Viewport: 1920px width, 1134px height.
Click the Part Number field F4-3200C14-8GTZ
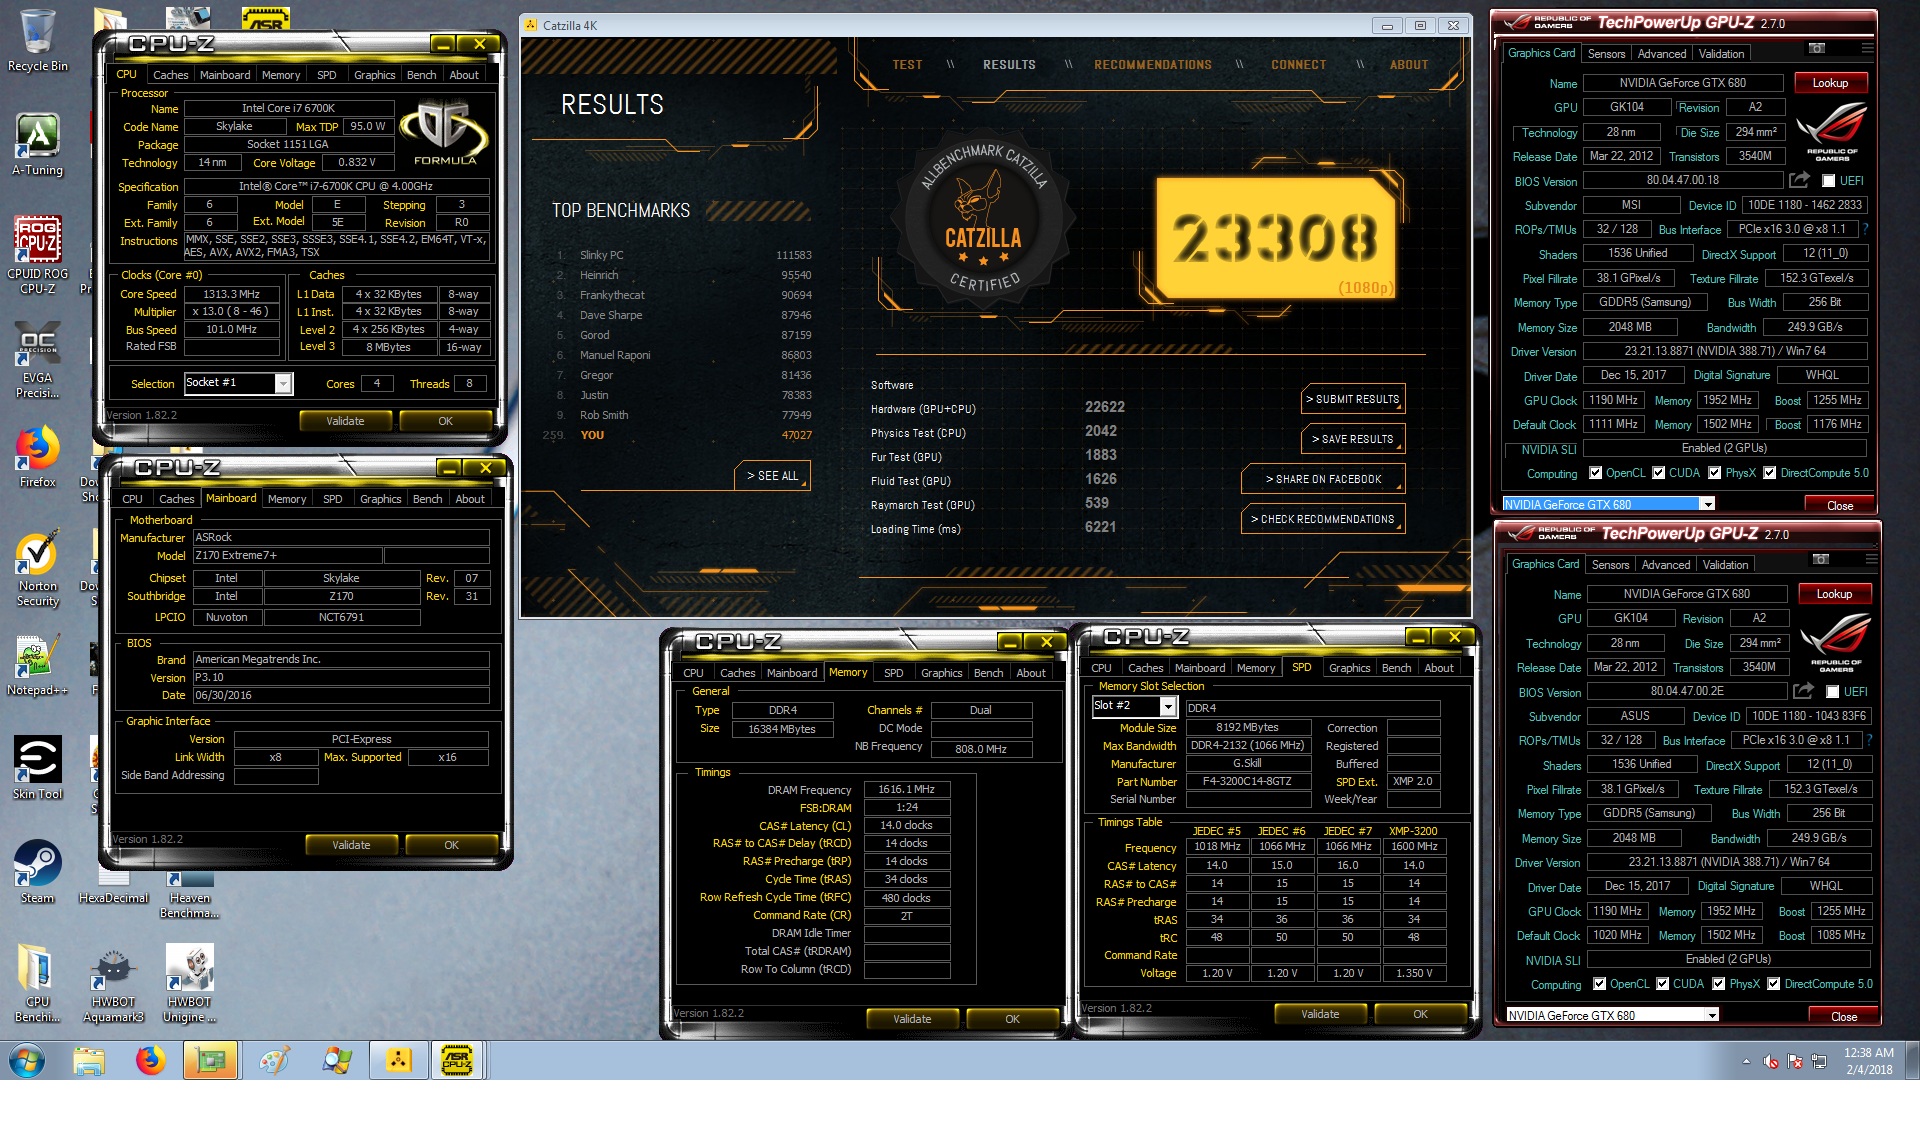click(x=1247, y=782)
